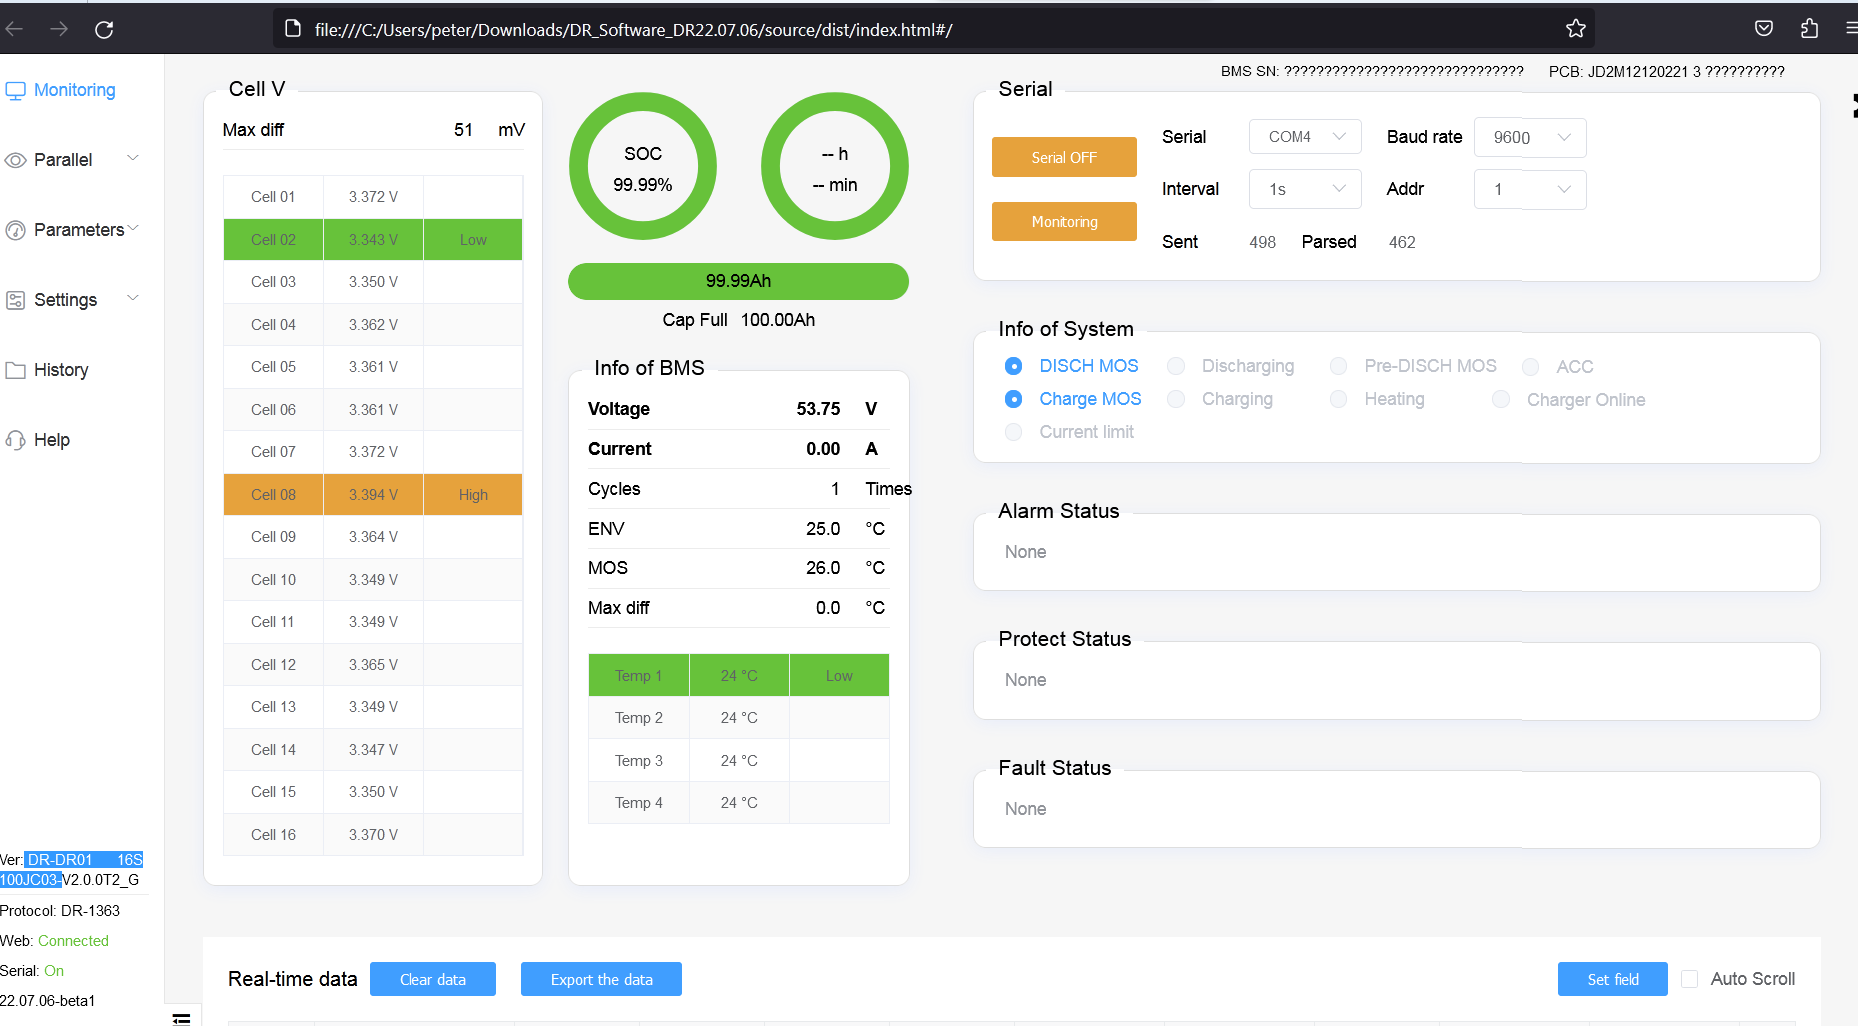Screen dimensions: 1858x1026
Task: Click the Settings icon in sidebar
Action: [15, 300]
